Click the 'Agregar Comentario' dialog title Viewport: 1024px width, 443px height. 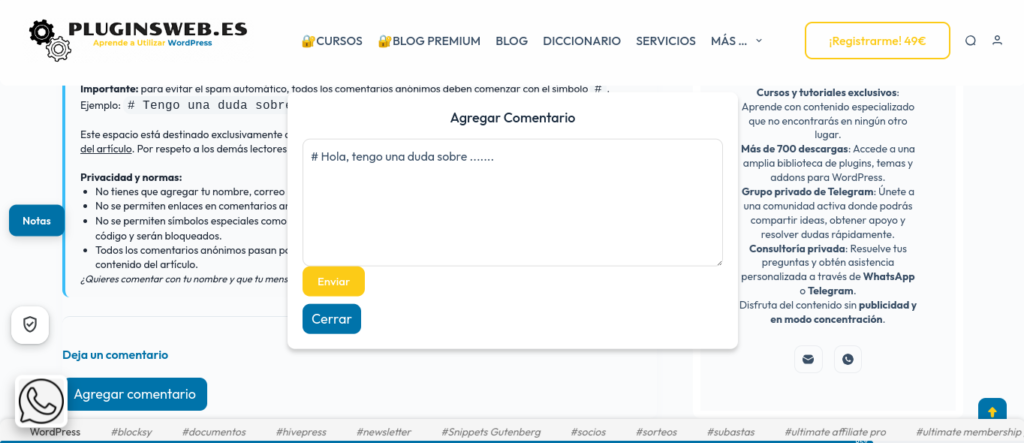pyautogui.click(x=513, y=118)
